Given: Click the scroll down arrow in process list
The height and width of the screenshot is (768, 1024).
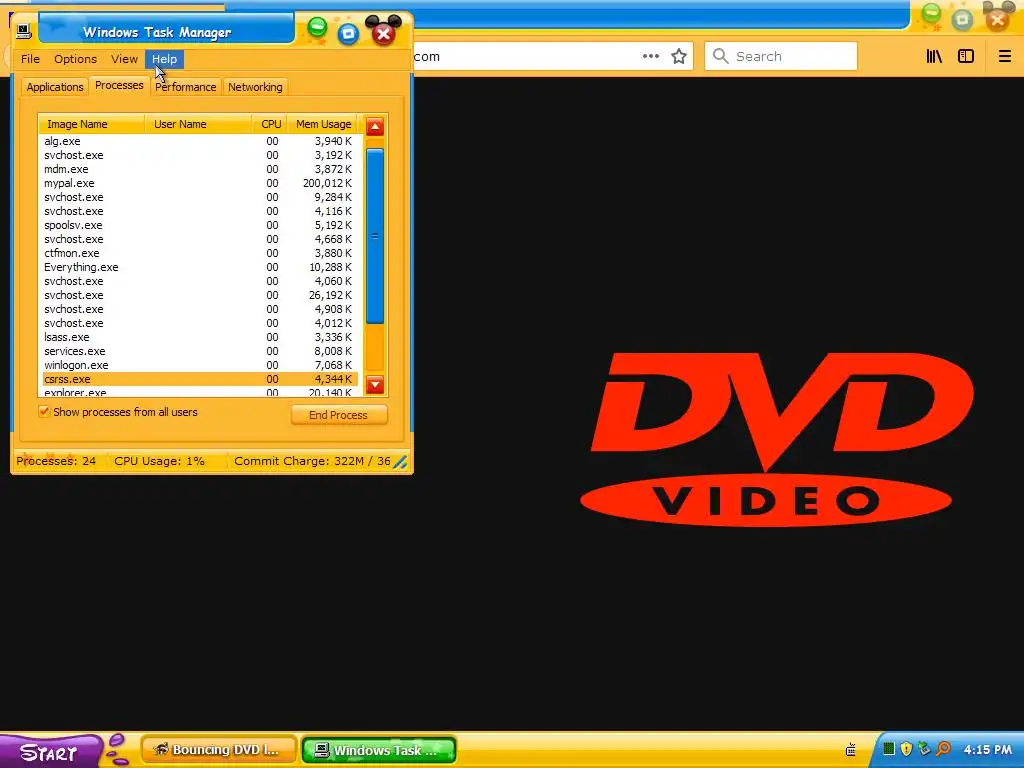Looking at the screenshot, I should 375,385.
